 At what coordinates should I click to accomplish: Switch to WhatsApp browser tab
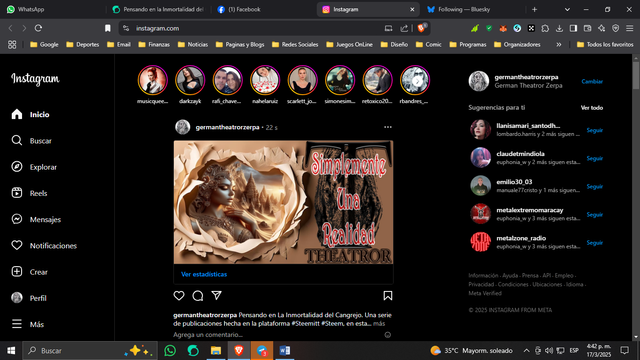pyautogui.click(x=53, y=9)
